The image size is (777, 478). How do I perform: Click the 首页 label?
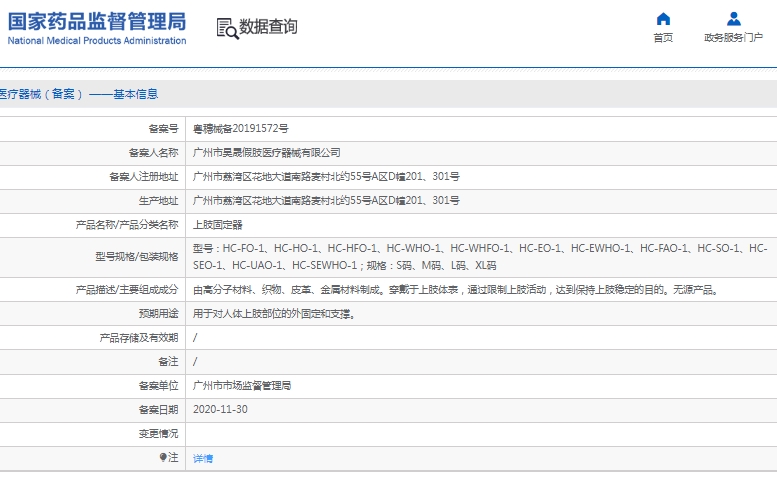(663, 38)
